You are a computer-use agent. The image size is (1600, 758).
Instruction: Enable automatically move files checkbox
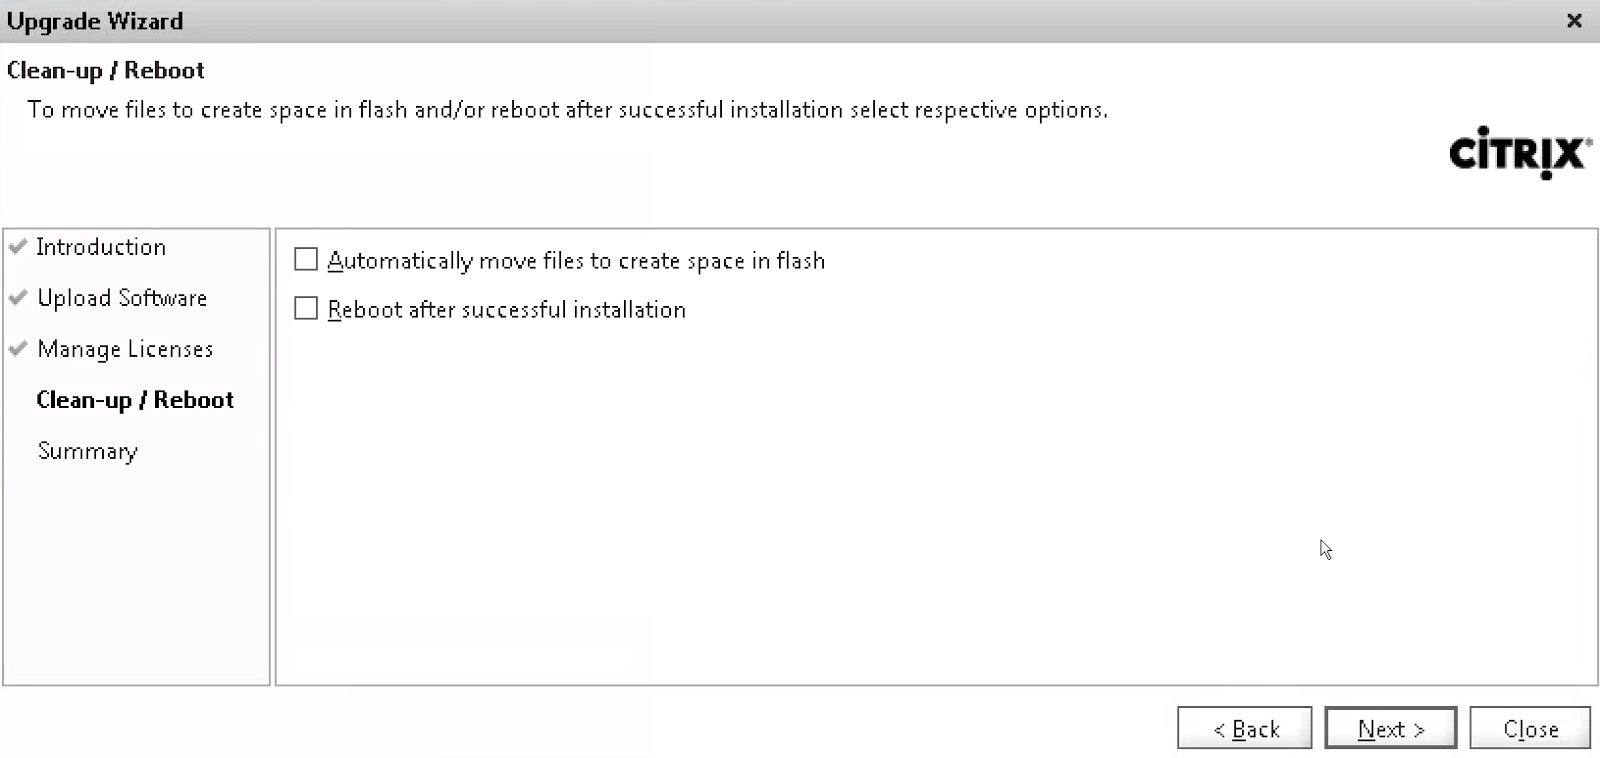click(306, 260)
